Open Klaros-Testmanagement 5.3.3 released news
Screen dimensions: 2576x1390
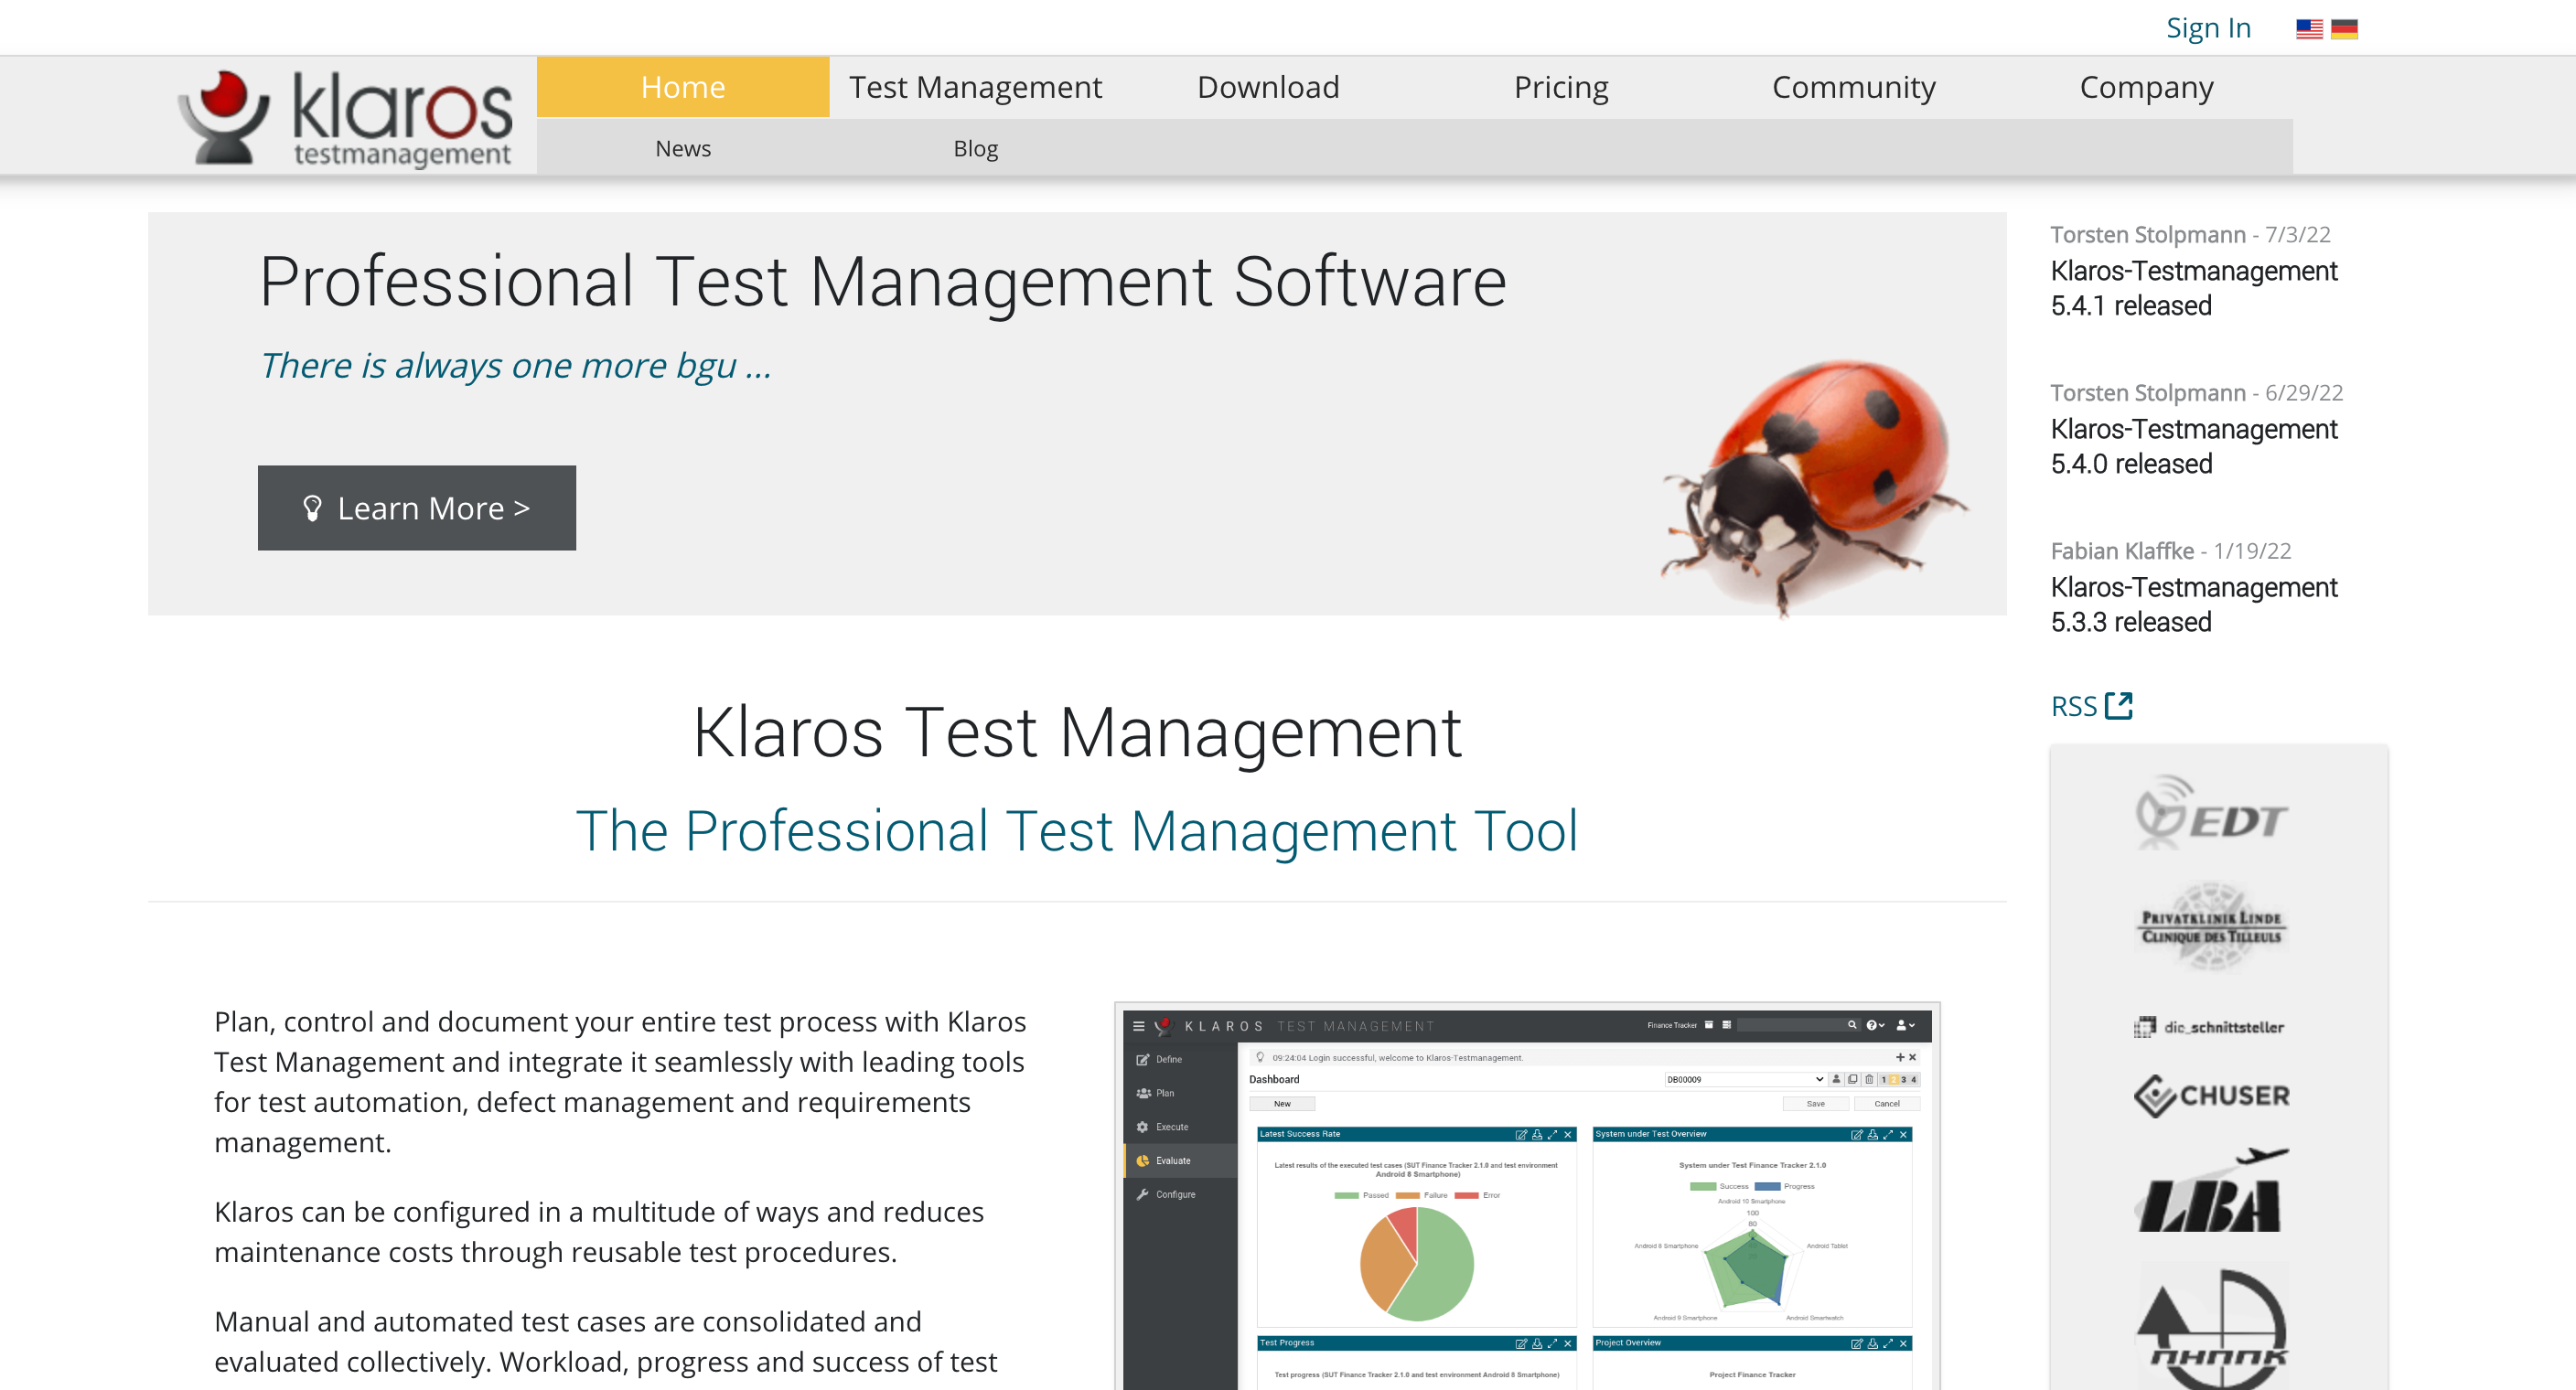coord(2193,604)
